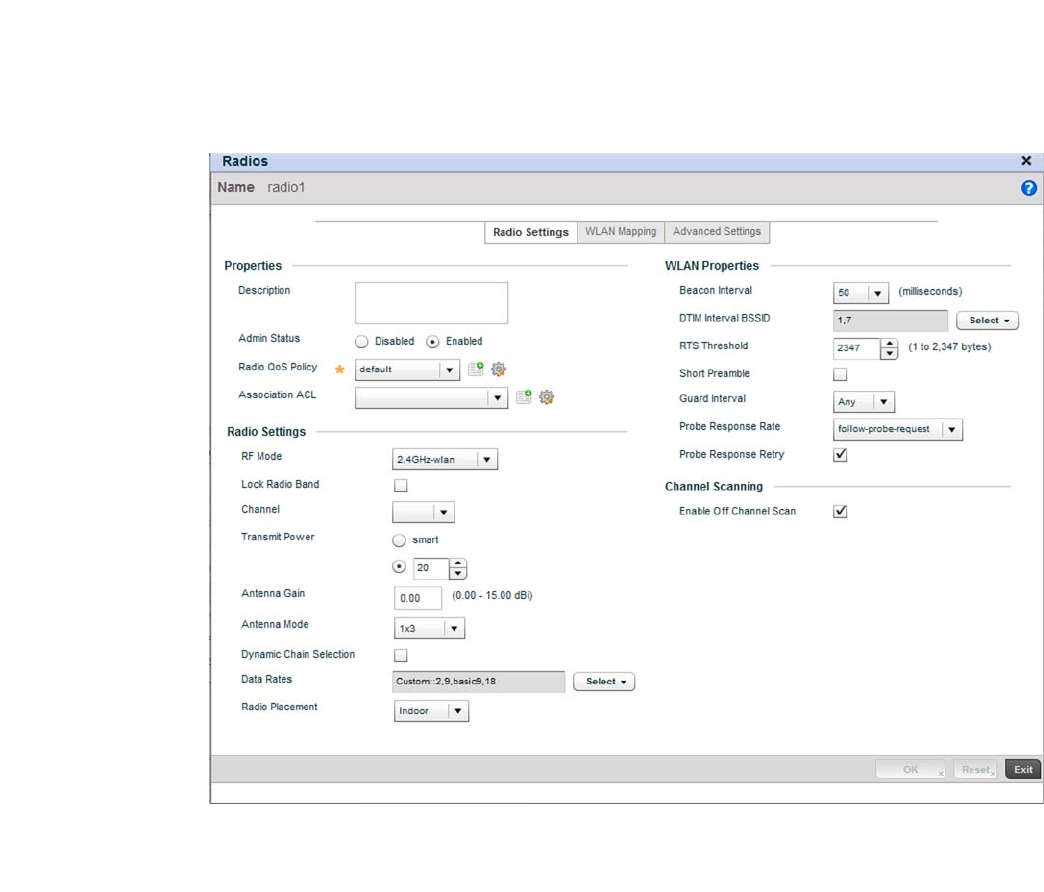Open the Probe Response Rate dropdown
1044x892 pixels.
(898, 429)
